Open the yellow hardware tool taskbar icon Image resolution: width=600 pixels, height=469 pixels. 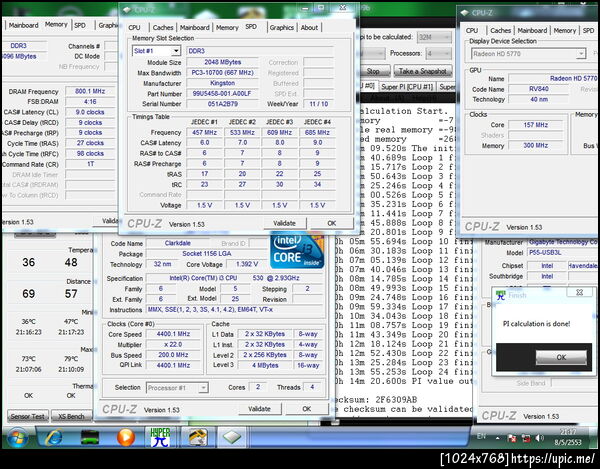[x=198, y=437]
